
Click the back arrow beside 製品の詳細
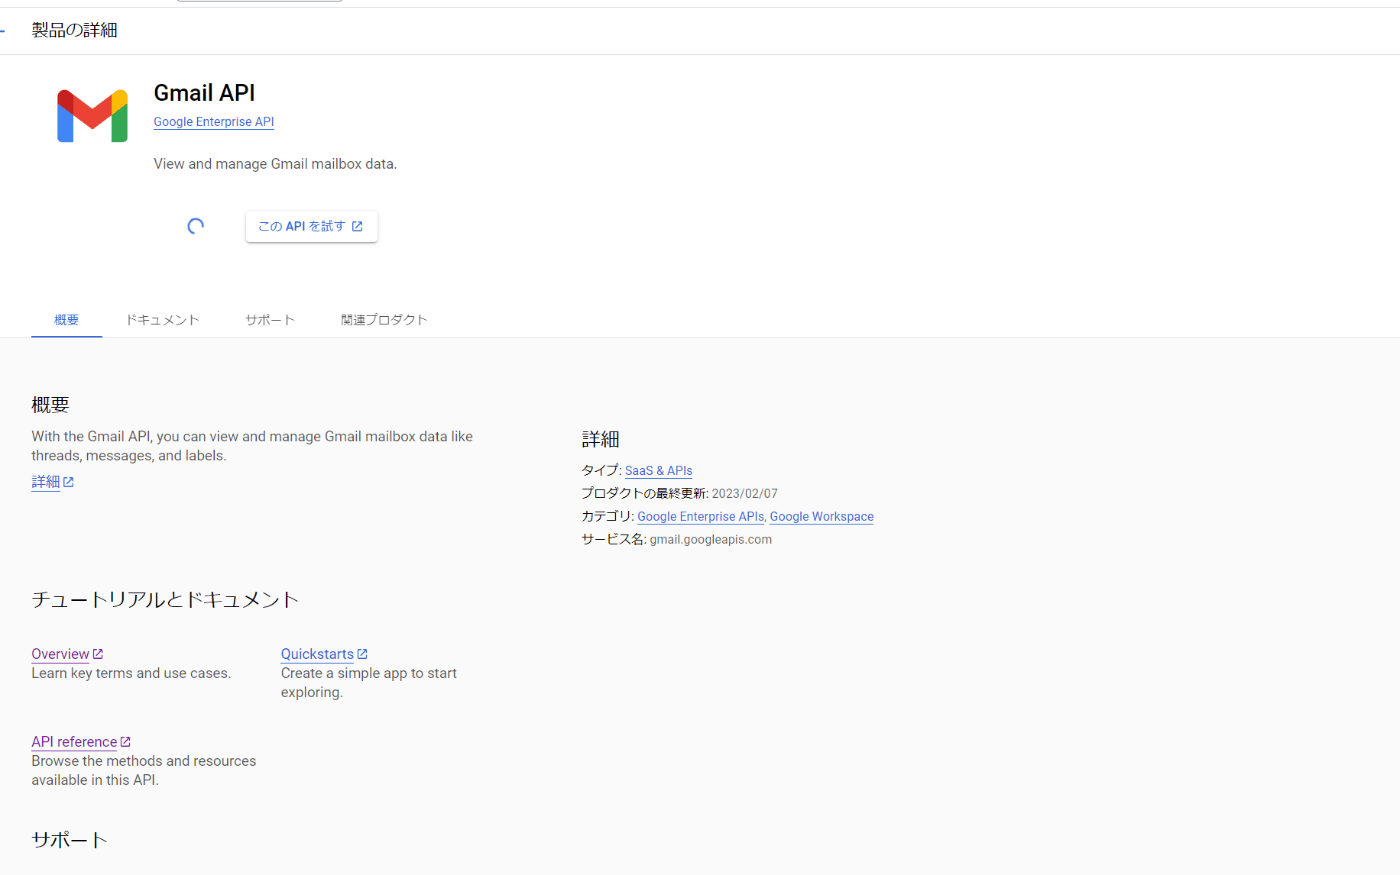point(2,31)
